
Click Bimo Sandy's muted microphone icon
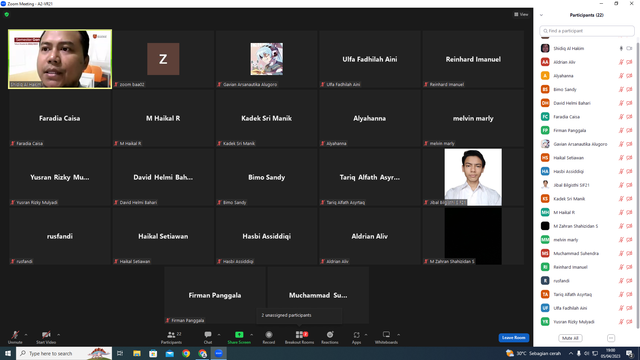[621, 89]
